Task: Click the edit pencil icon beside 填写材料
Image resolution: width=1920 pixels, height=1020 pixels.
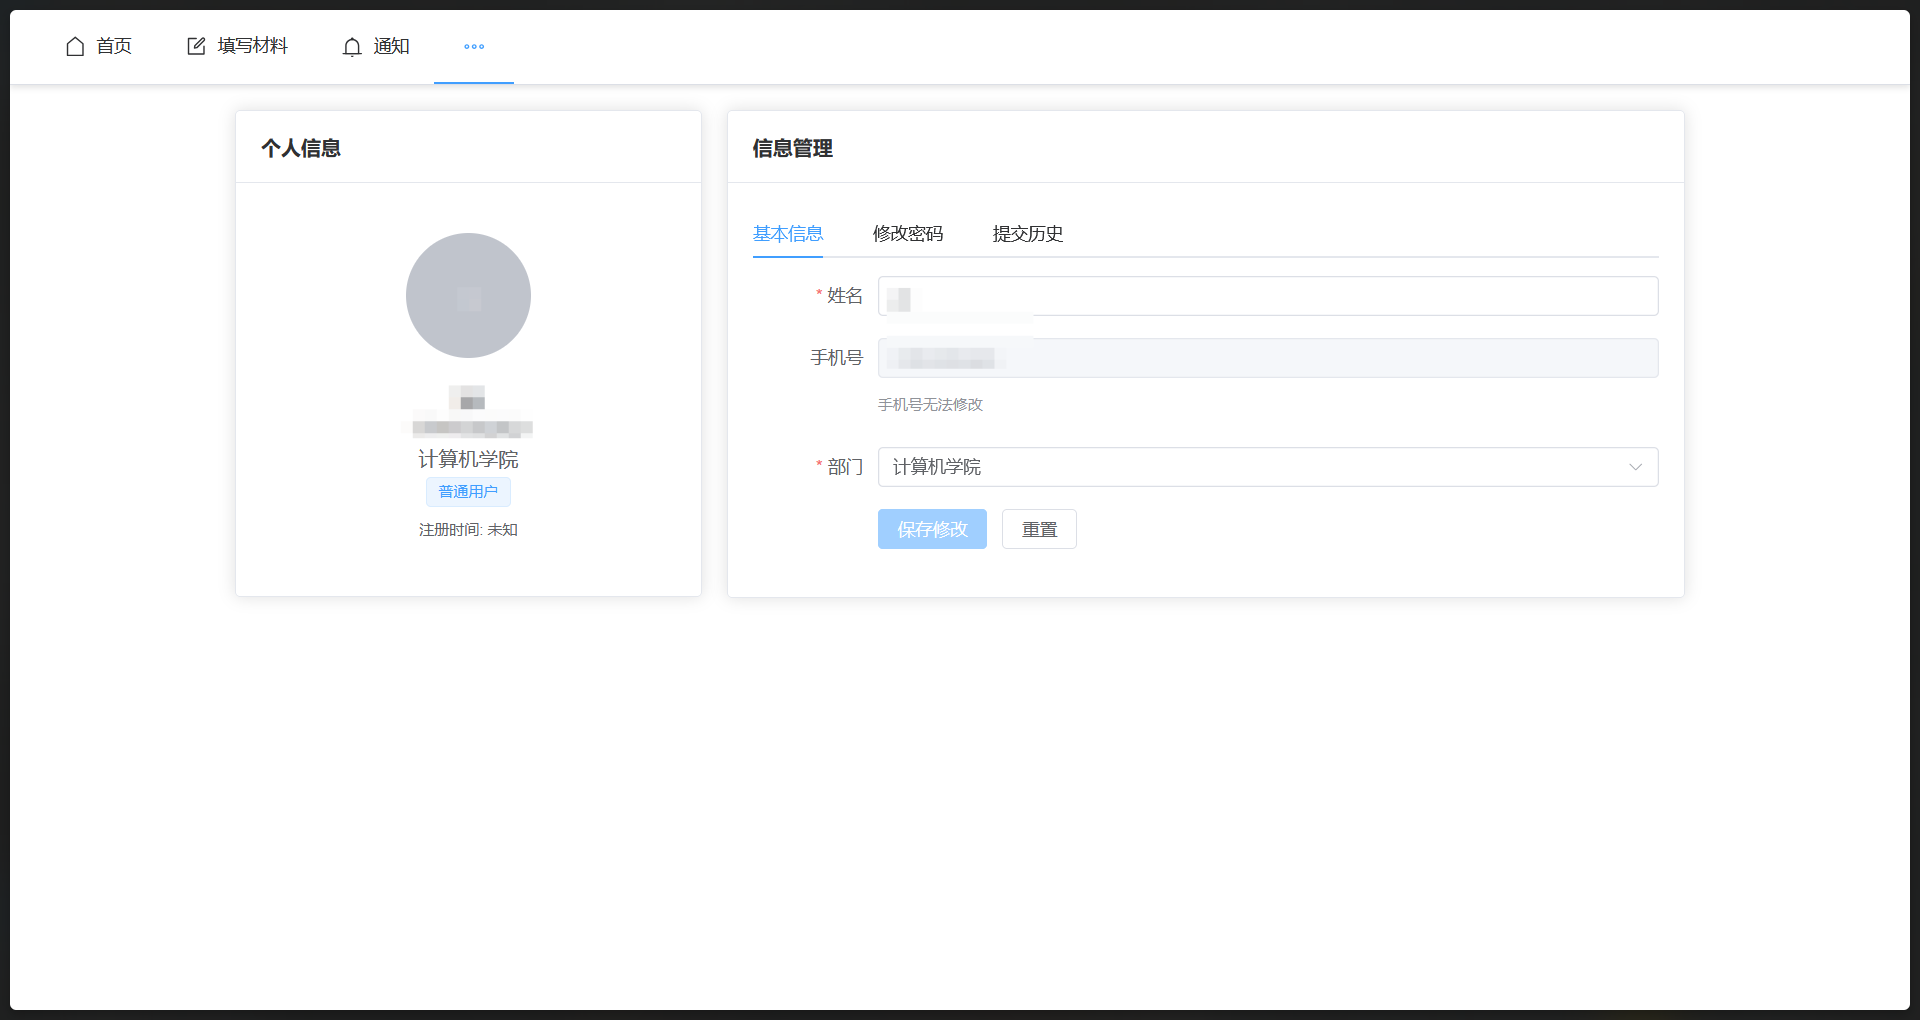Action: click(196, 46)
